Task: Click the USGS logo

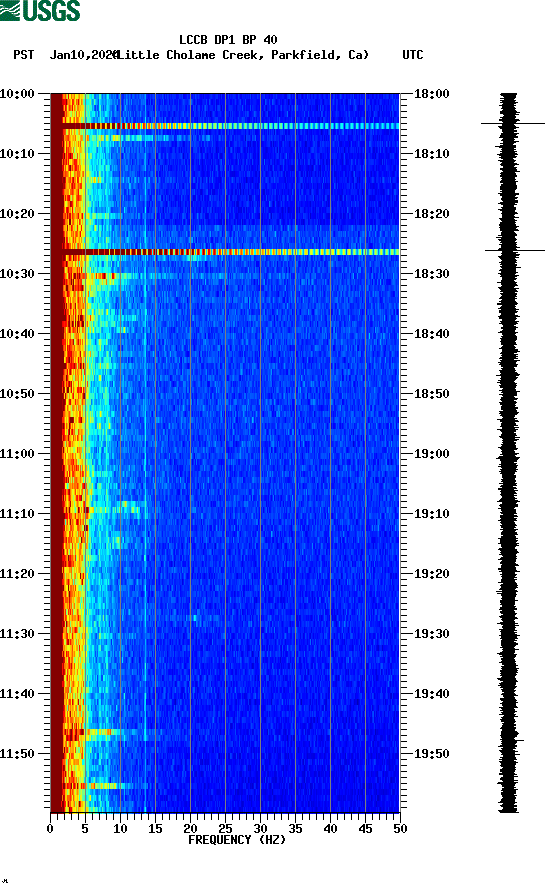Action: pos(40,11)
